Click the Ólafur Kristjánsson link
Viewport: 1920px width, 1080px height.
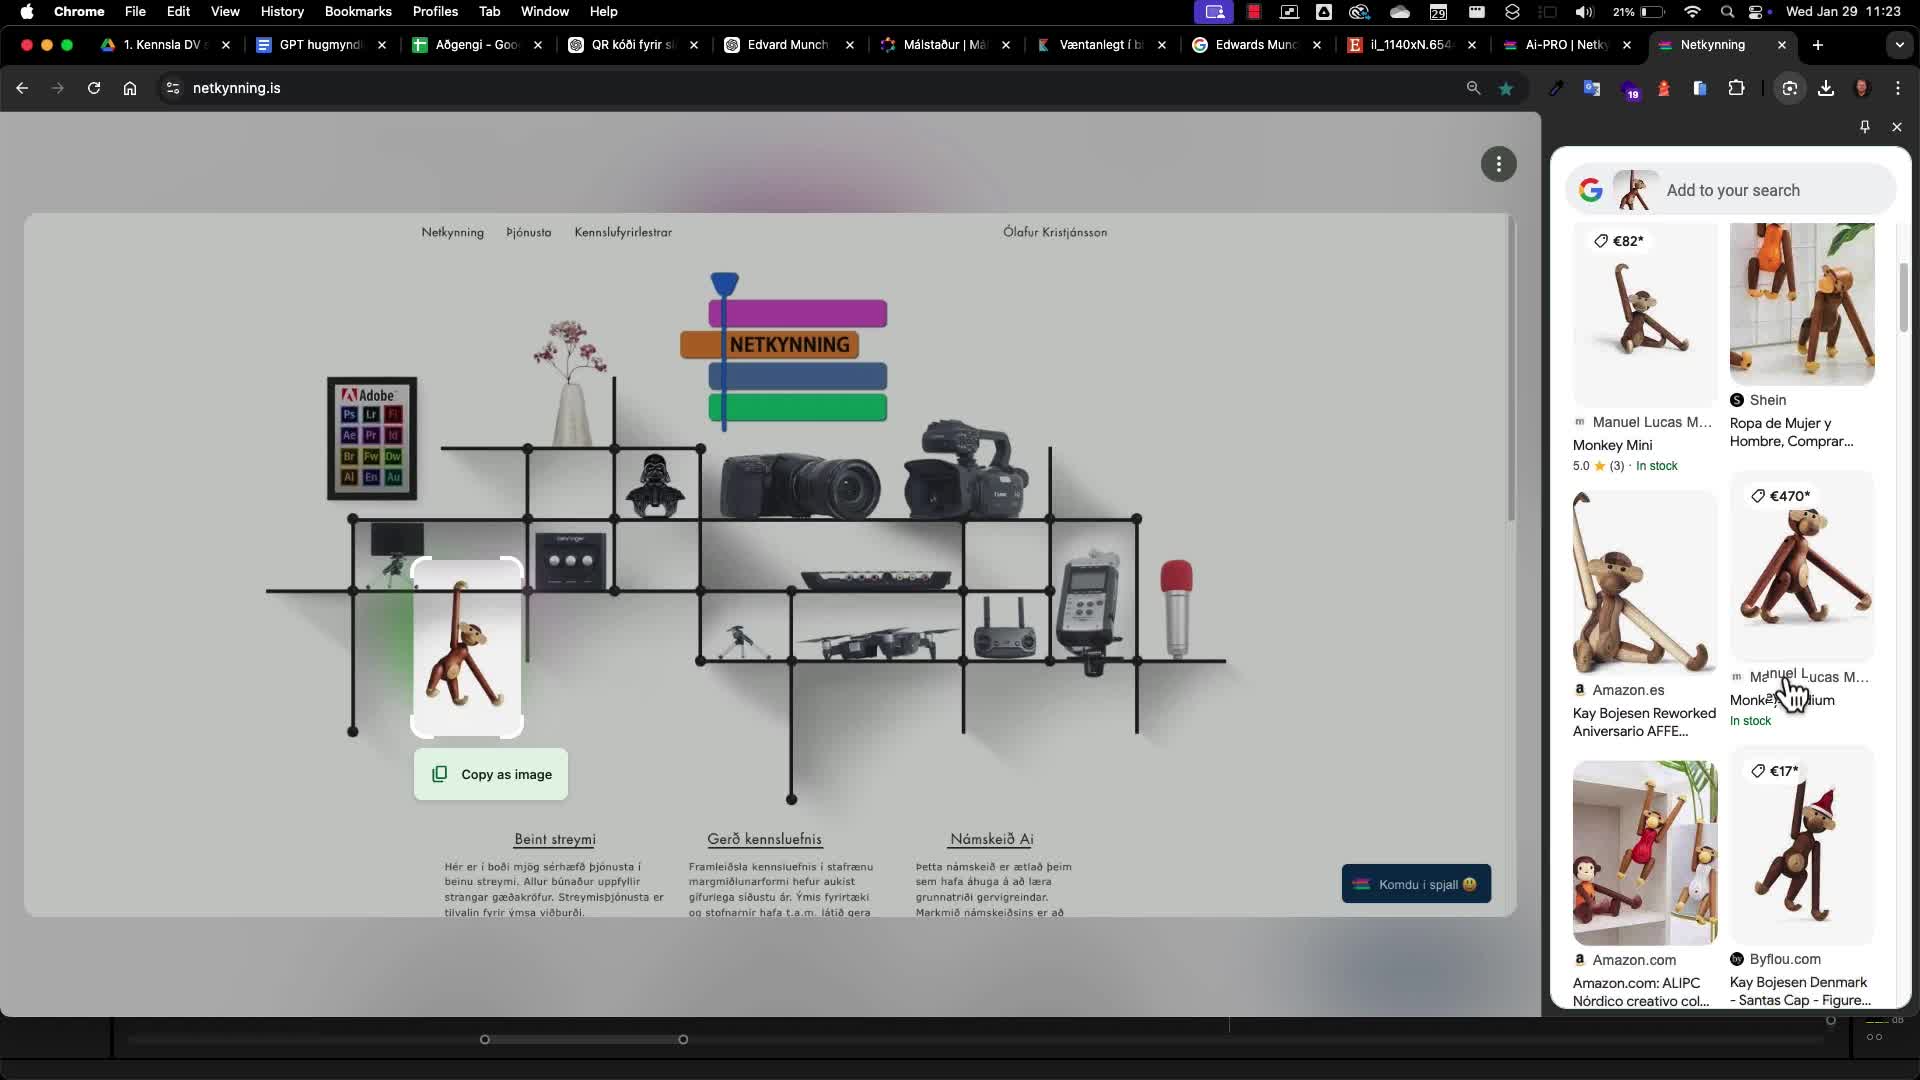point(1055,232)
